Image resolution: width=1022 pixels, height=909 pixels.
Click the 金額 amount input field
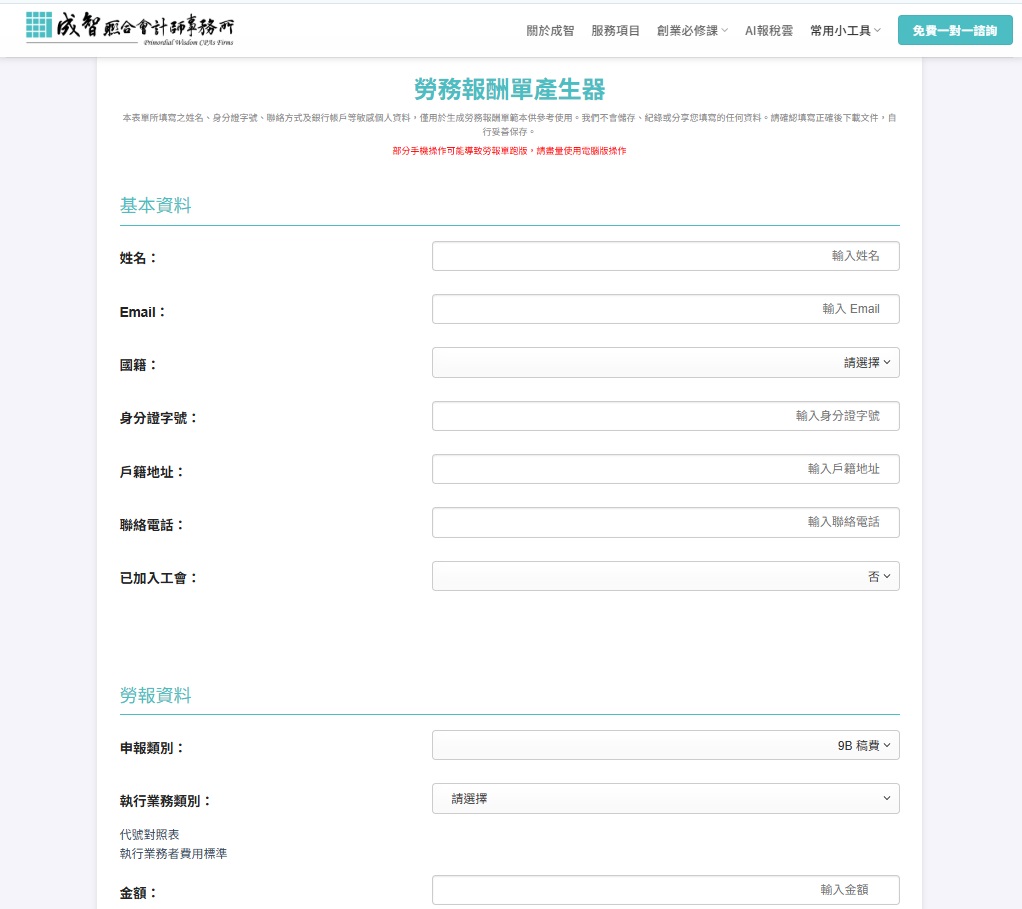(x=665, y=890)
